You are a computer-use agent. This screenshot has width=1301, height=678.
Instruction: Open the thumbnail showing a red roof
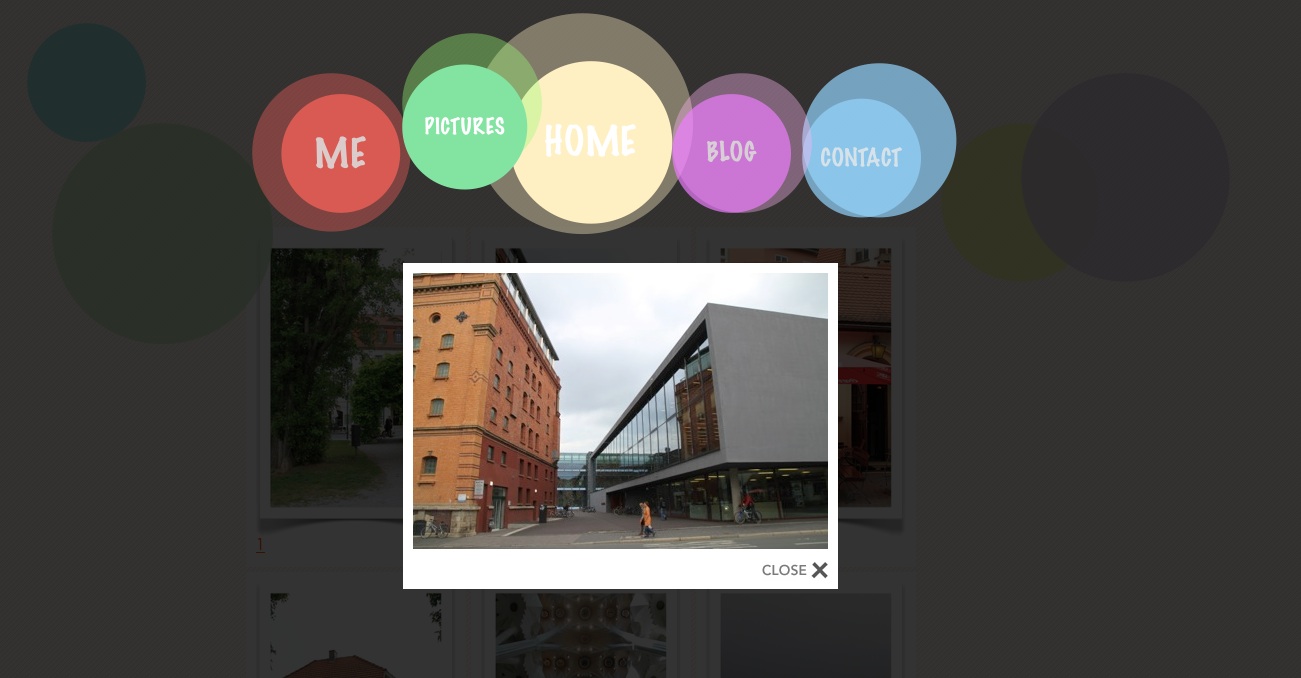[355, 635]
